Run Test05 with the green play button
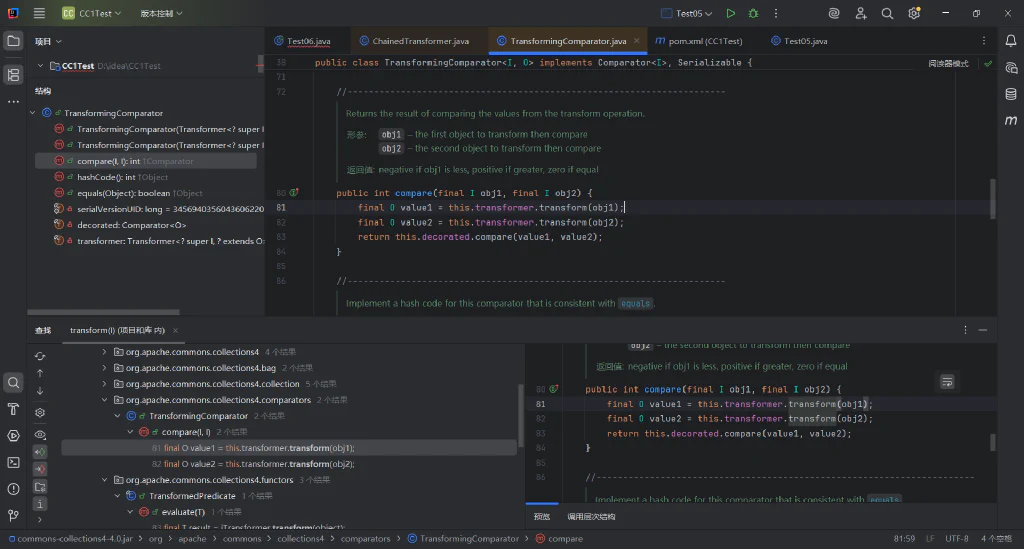Image resolution: width=1024 pixels, height=549 pixels. coord(731,13)
